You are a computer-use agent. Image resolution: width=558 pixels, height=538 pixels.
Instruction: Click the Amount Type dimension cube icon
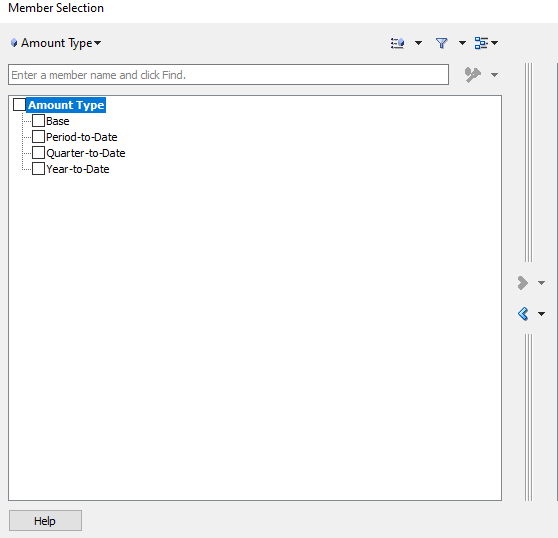[x=14, y=43]
